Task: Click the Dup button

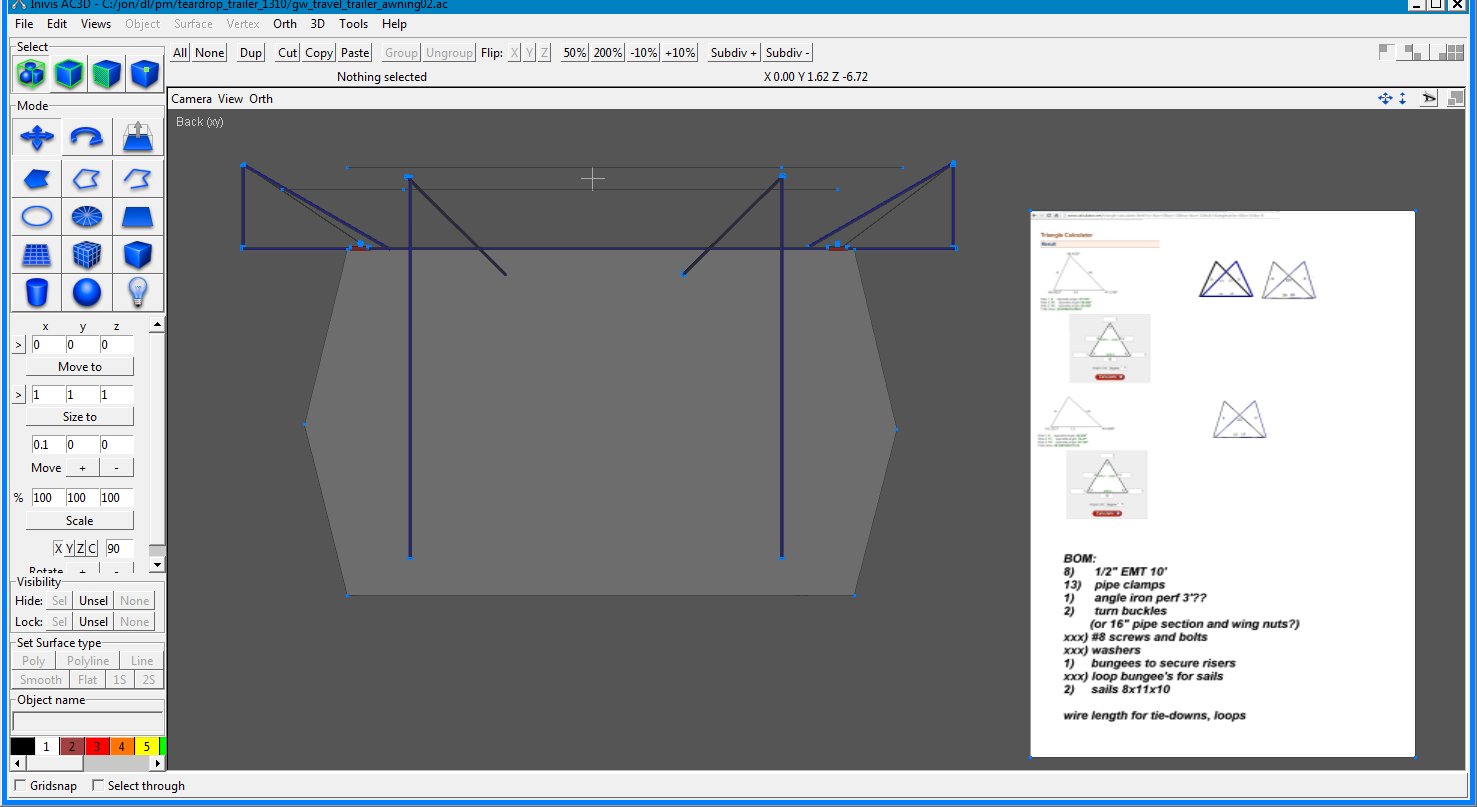Action: [x=251, y=53]
